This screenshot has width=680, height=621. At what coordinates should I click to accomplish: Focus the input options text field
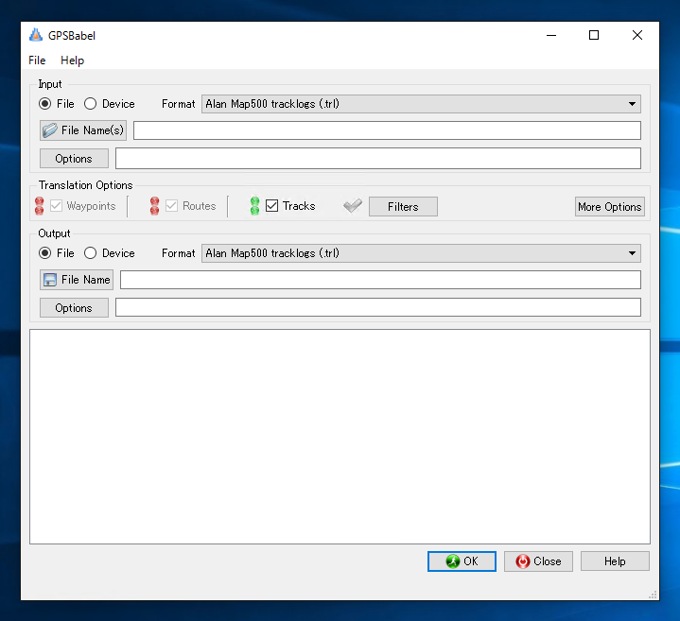pyautogui.click(x=378, y=158)
